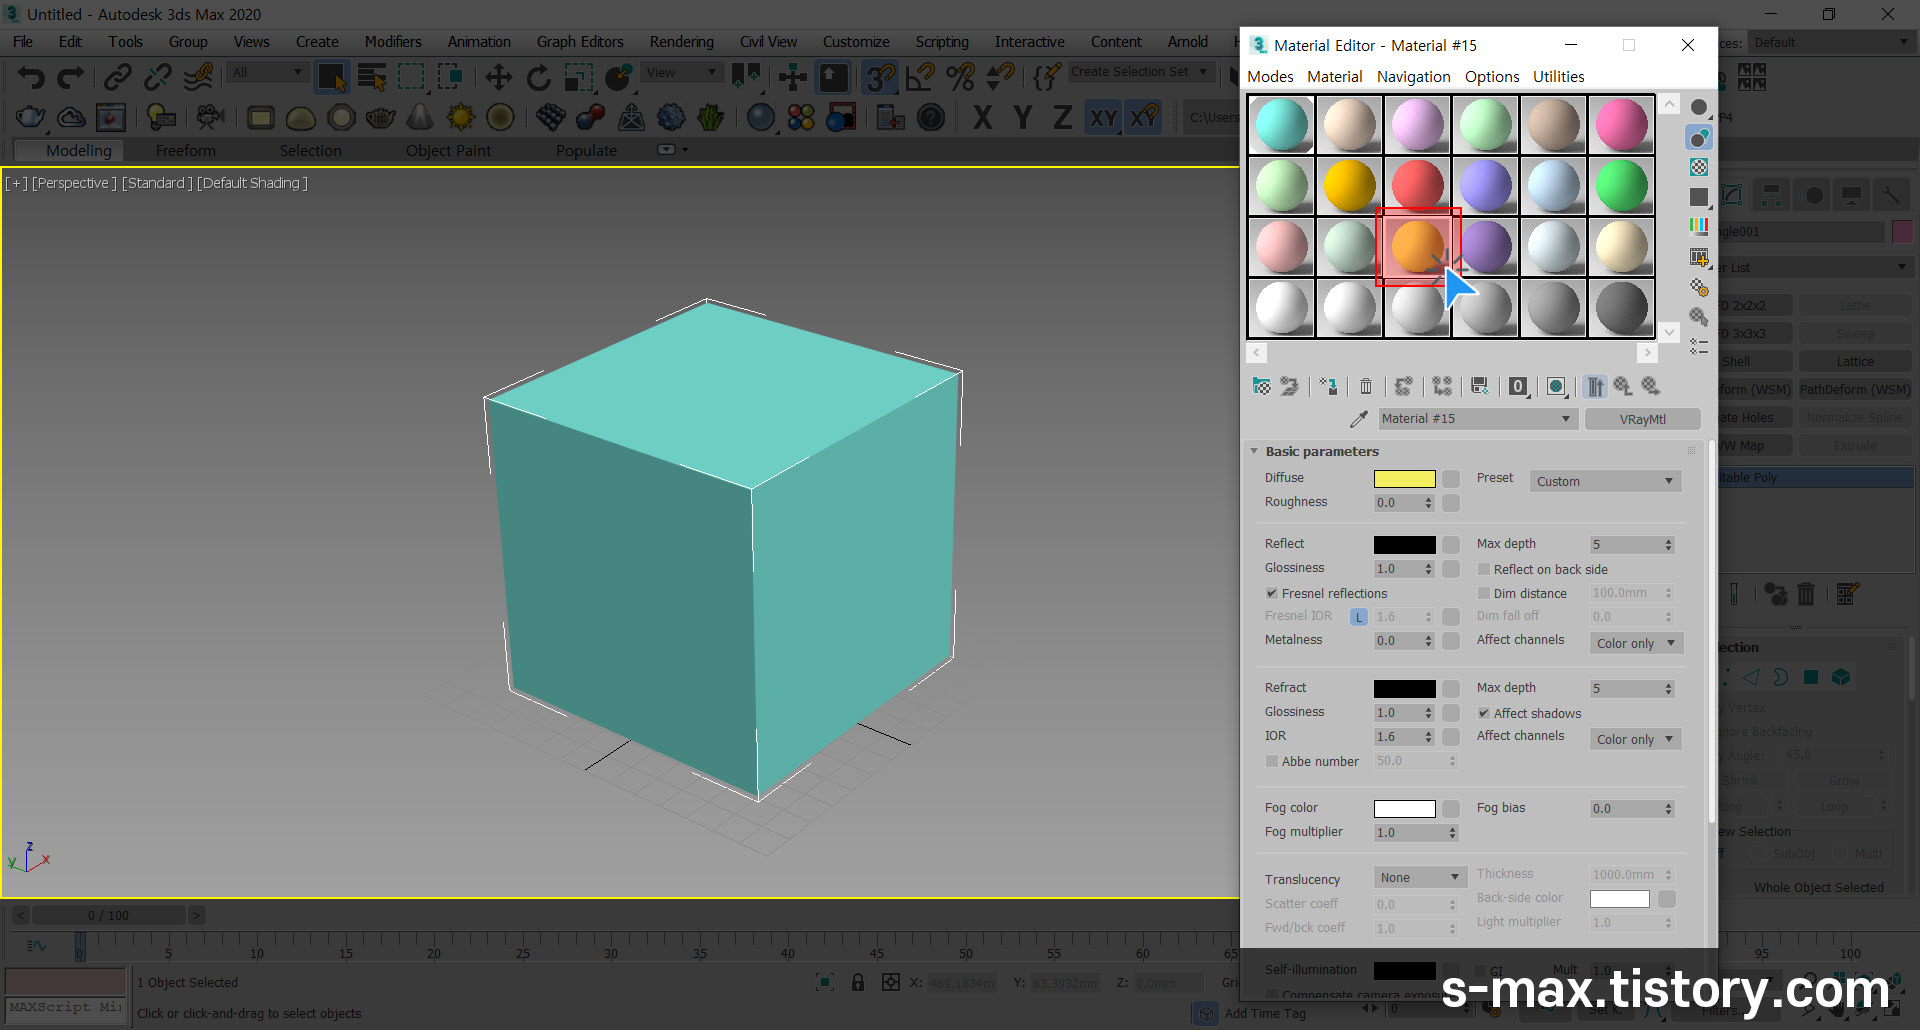Open the Translucency None dropdown
The image size is (1920, 1030).
[1420, 877]
